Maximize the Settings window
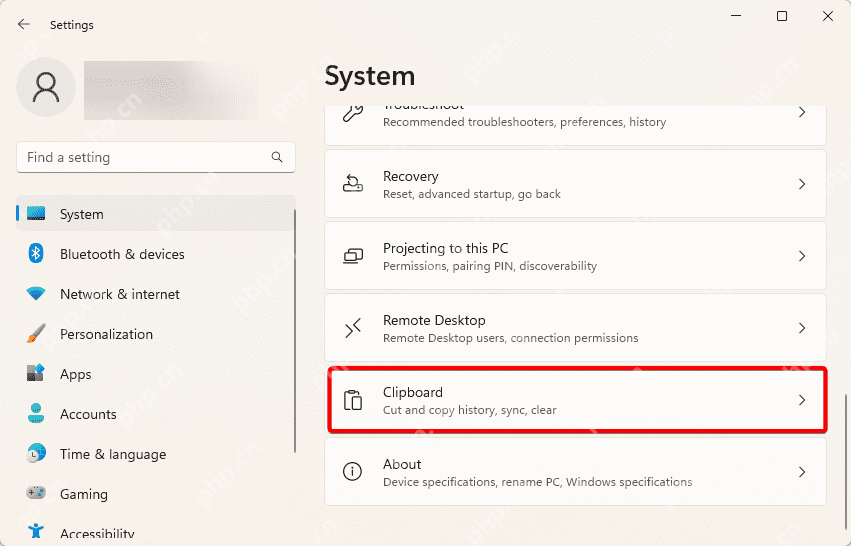Screen dimensions: 851x546 pos(782,16)
